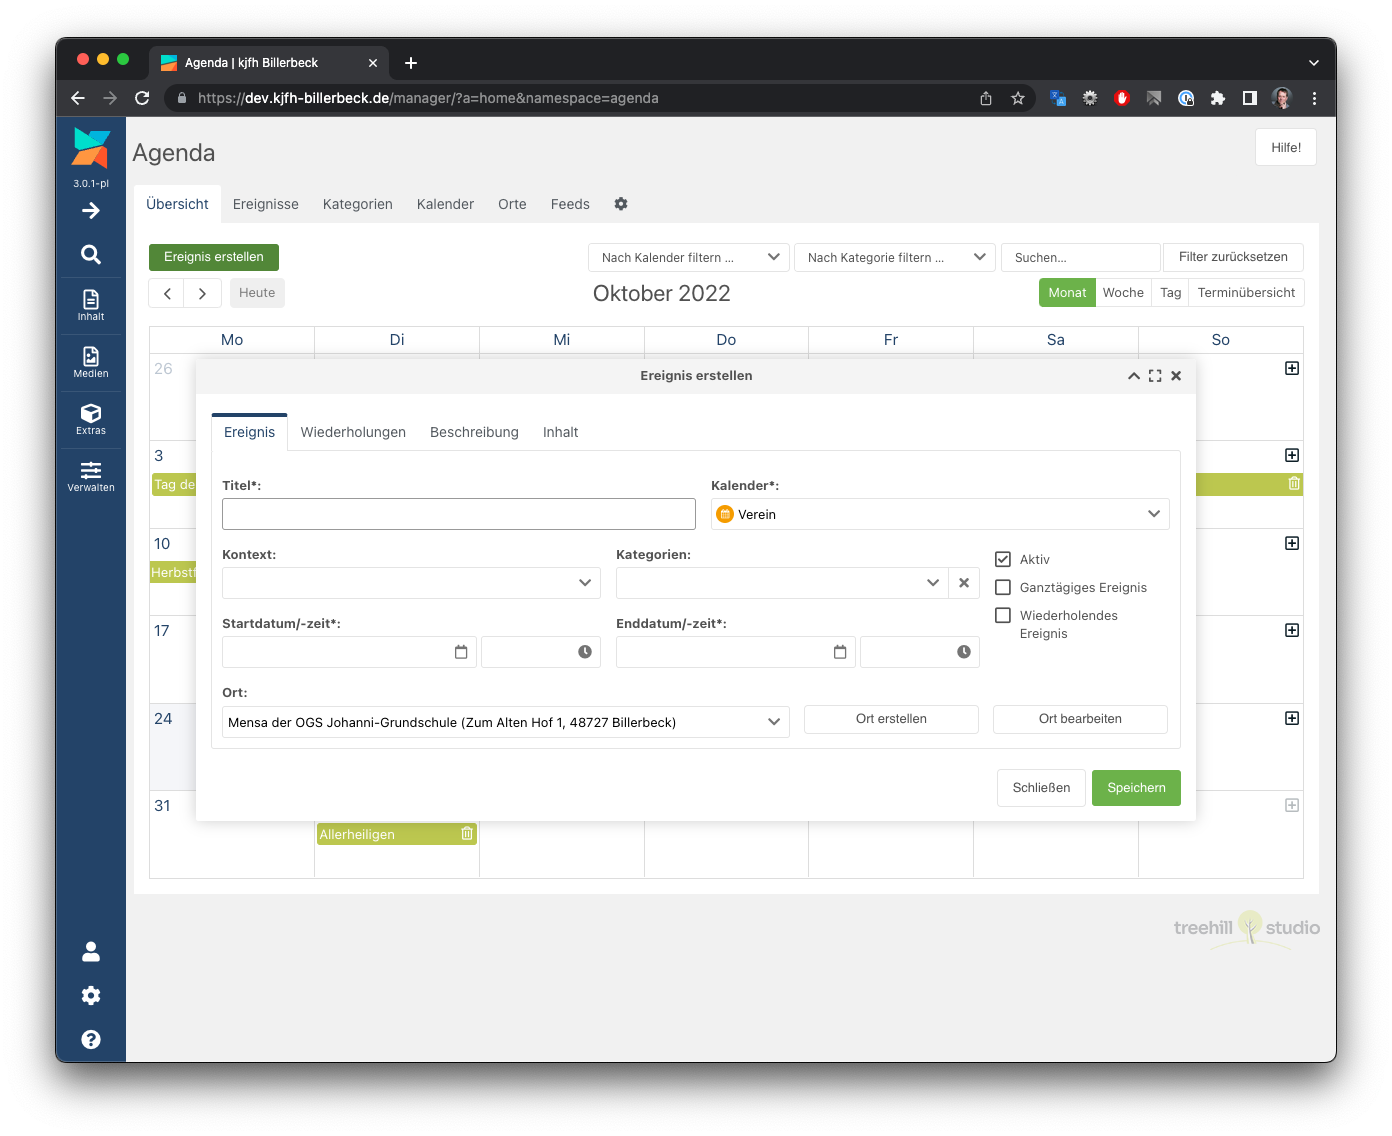Viewport: 1392px width, 1136px height.
Task: Open the Nach Kalender filtern dropdown
Action: 689,258
